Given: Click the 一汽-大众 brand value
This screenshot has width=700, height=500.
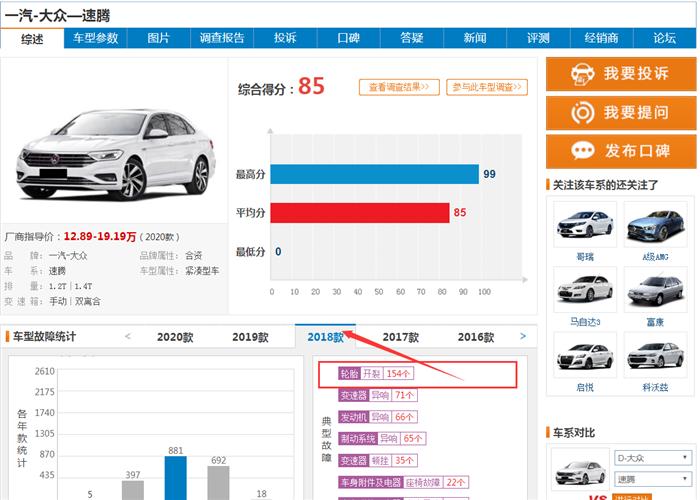Looking at the screenshot, I should pos(68,256).
